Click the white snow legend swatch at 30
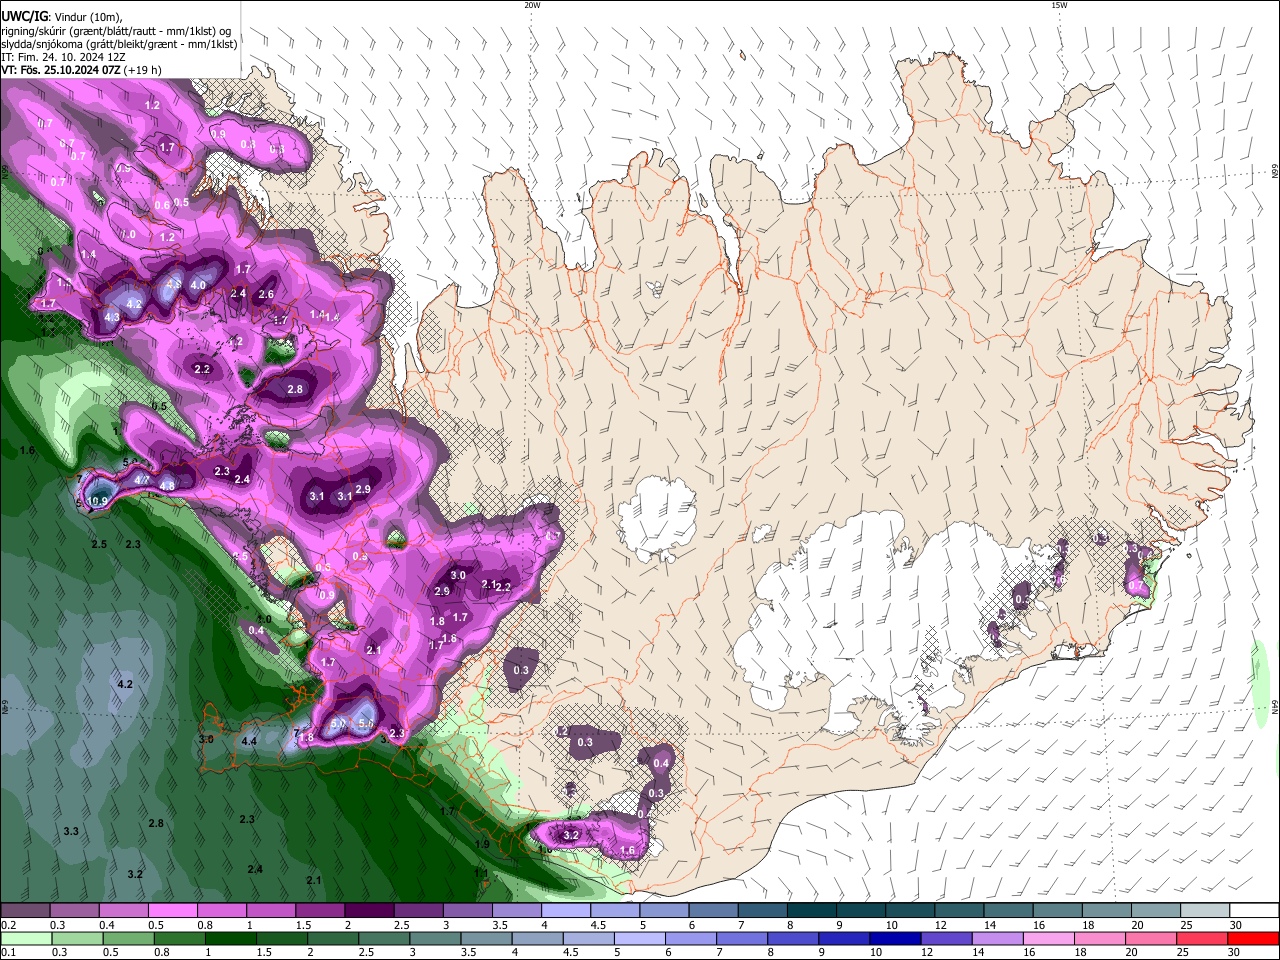Image resolution: width=1280 pixels, height=960 pixels. click(x=1255, y=911)
